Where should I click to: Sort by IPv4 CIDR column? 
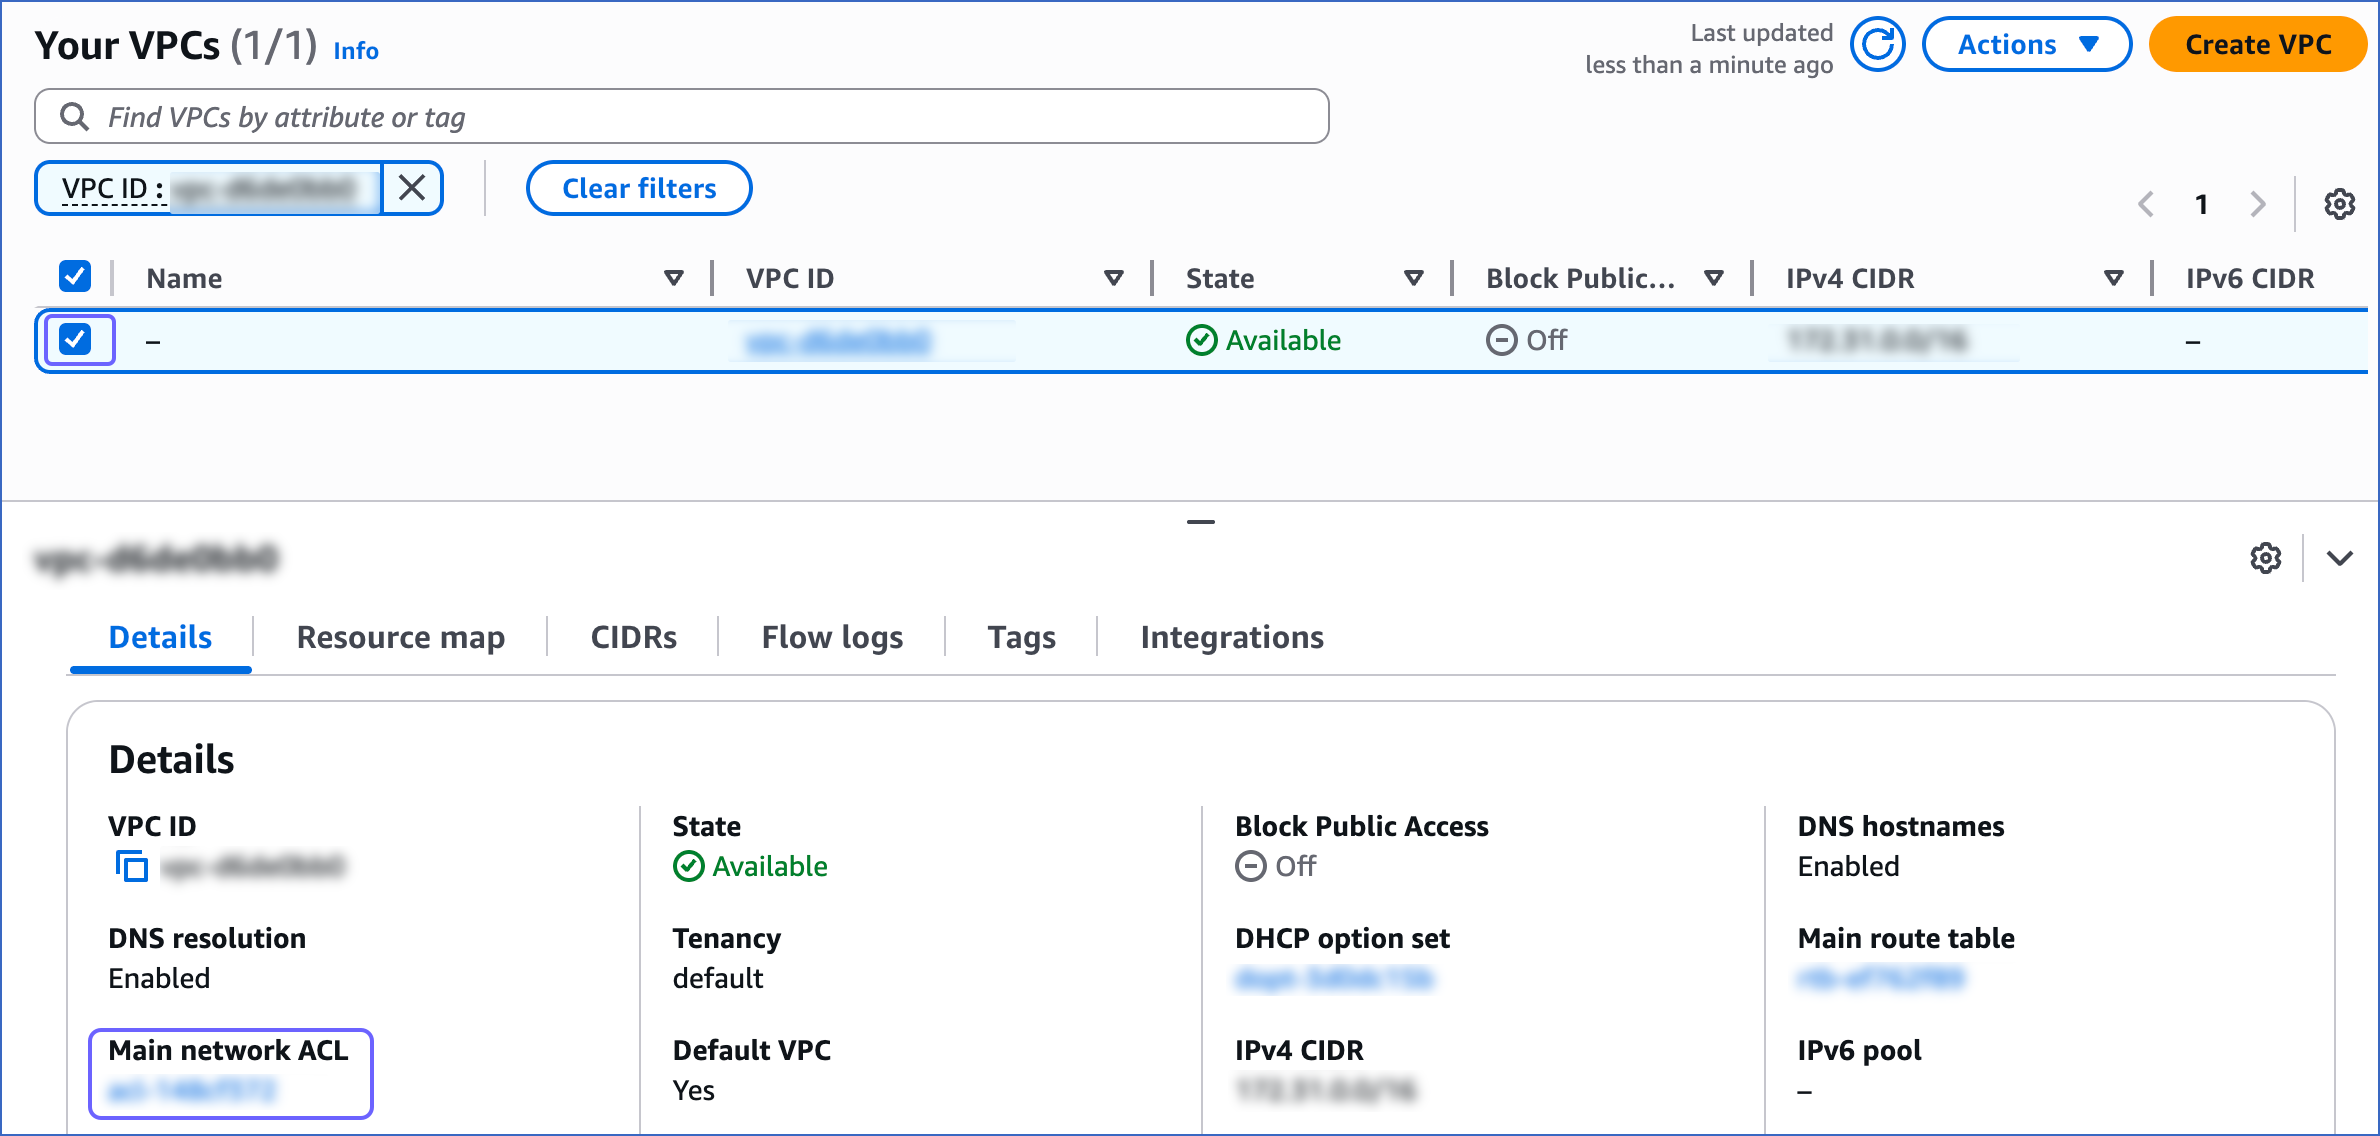point(2114,278)
